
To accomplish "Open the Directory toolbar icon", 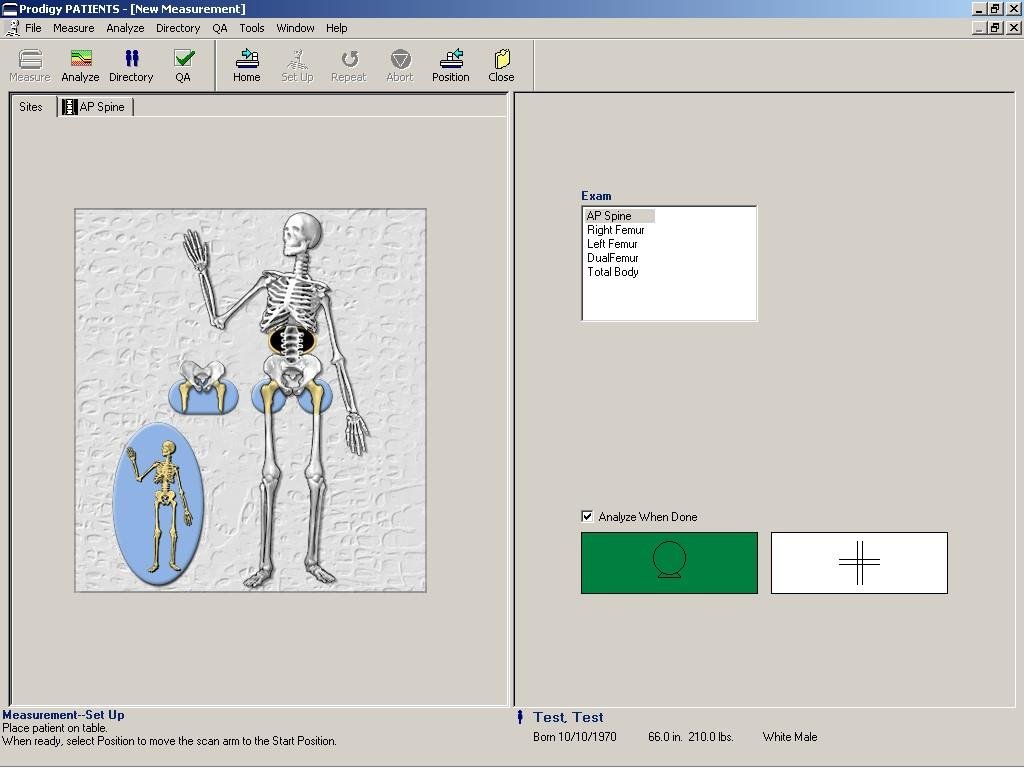I will pyautogui.click(x=131, y=65).
